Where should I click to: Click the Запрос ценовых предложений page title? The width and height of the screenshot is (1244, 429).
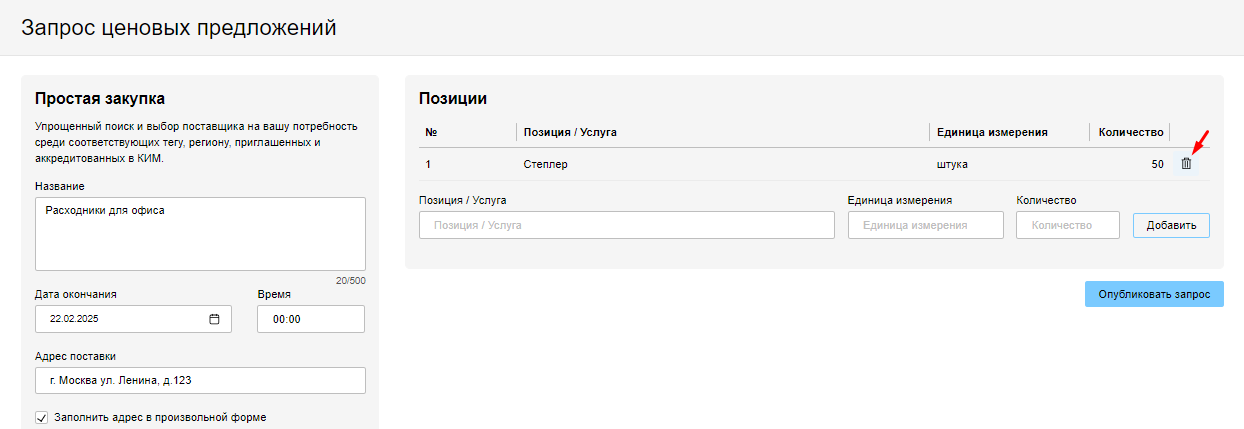pos(179,28)
